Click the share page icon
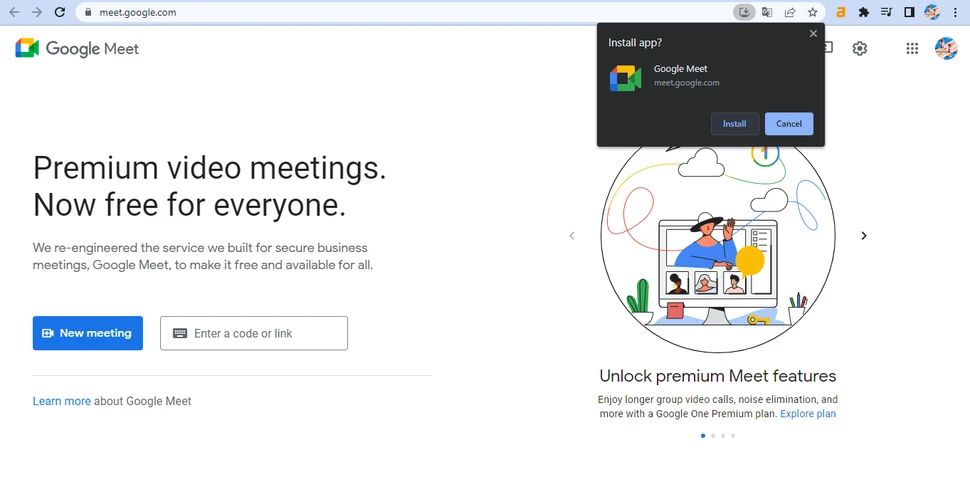 [x=790, y=12]
